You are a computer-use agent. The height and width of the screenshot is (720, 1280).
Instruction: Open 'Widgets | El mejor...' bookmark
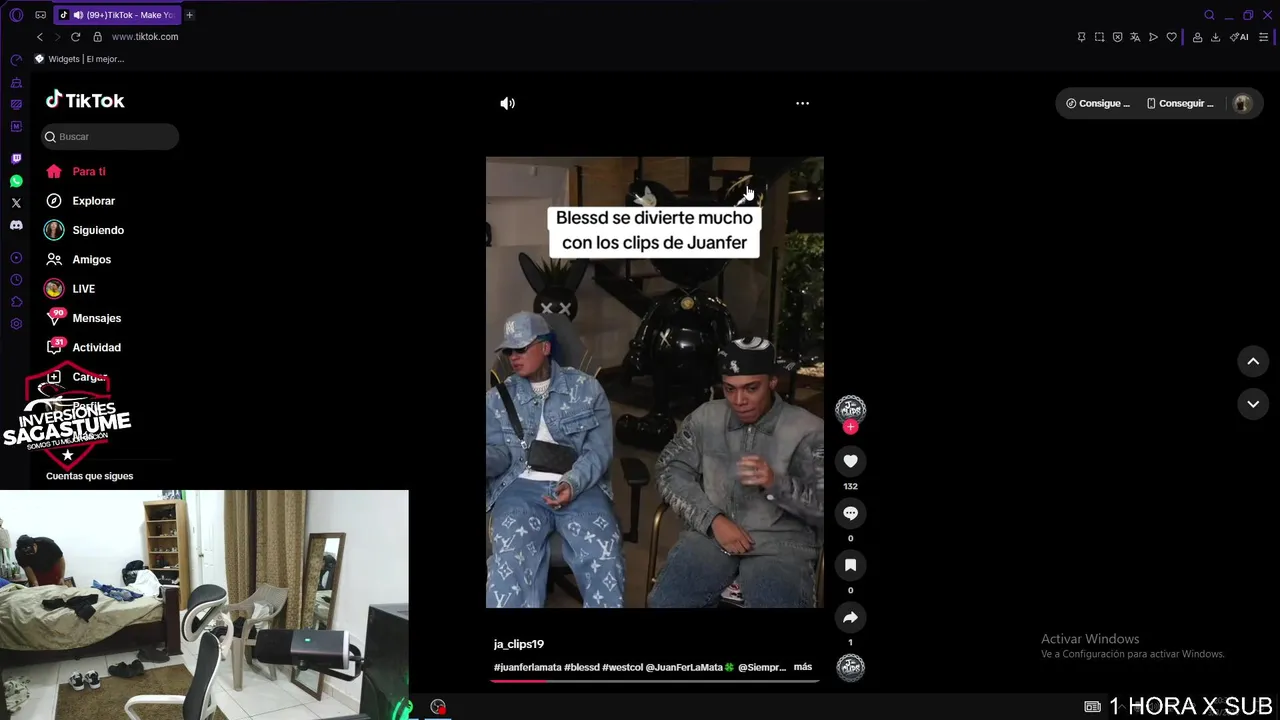pyautogui.click(x=79, y=59)
